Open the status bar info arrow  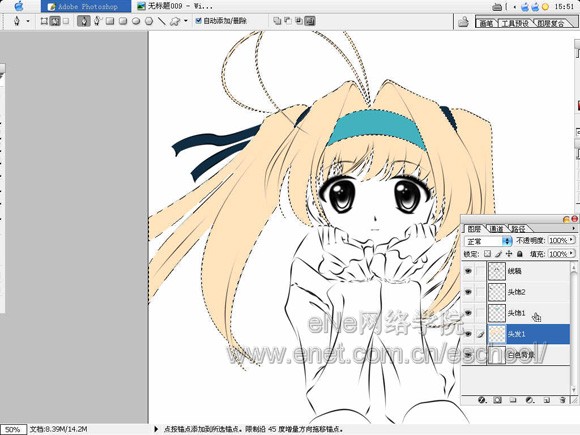156,429
